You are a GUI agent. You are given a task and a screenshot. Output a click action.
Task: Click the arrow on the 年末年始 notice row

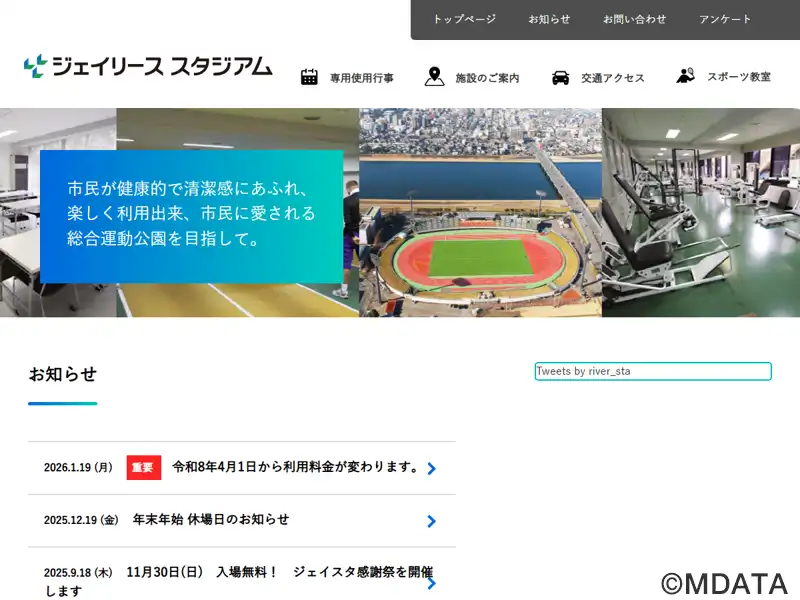point(432,521)
